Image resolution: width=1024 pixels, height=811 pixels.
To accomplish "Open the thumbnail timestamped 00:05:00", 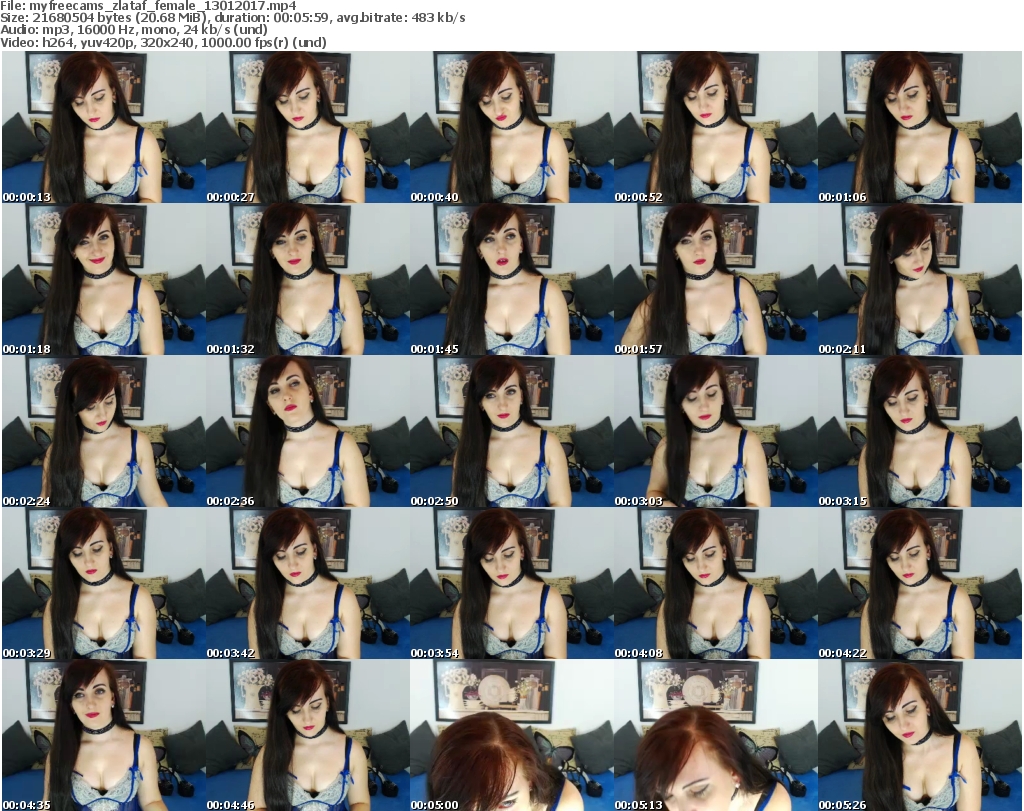I will [x=511, y=735].
